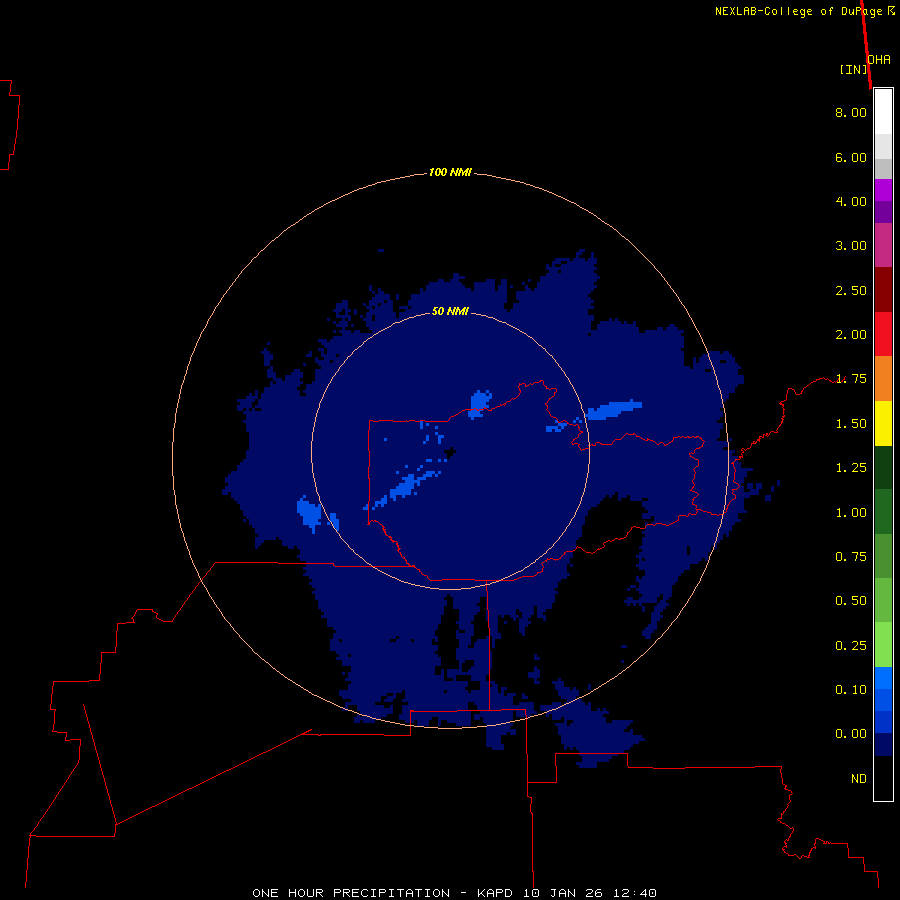Screen dimensions: 900x900
Task: Click the 1.75 legend value
Action: pos(851,379)
